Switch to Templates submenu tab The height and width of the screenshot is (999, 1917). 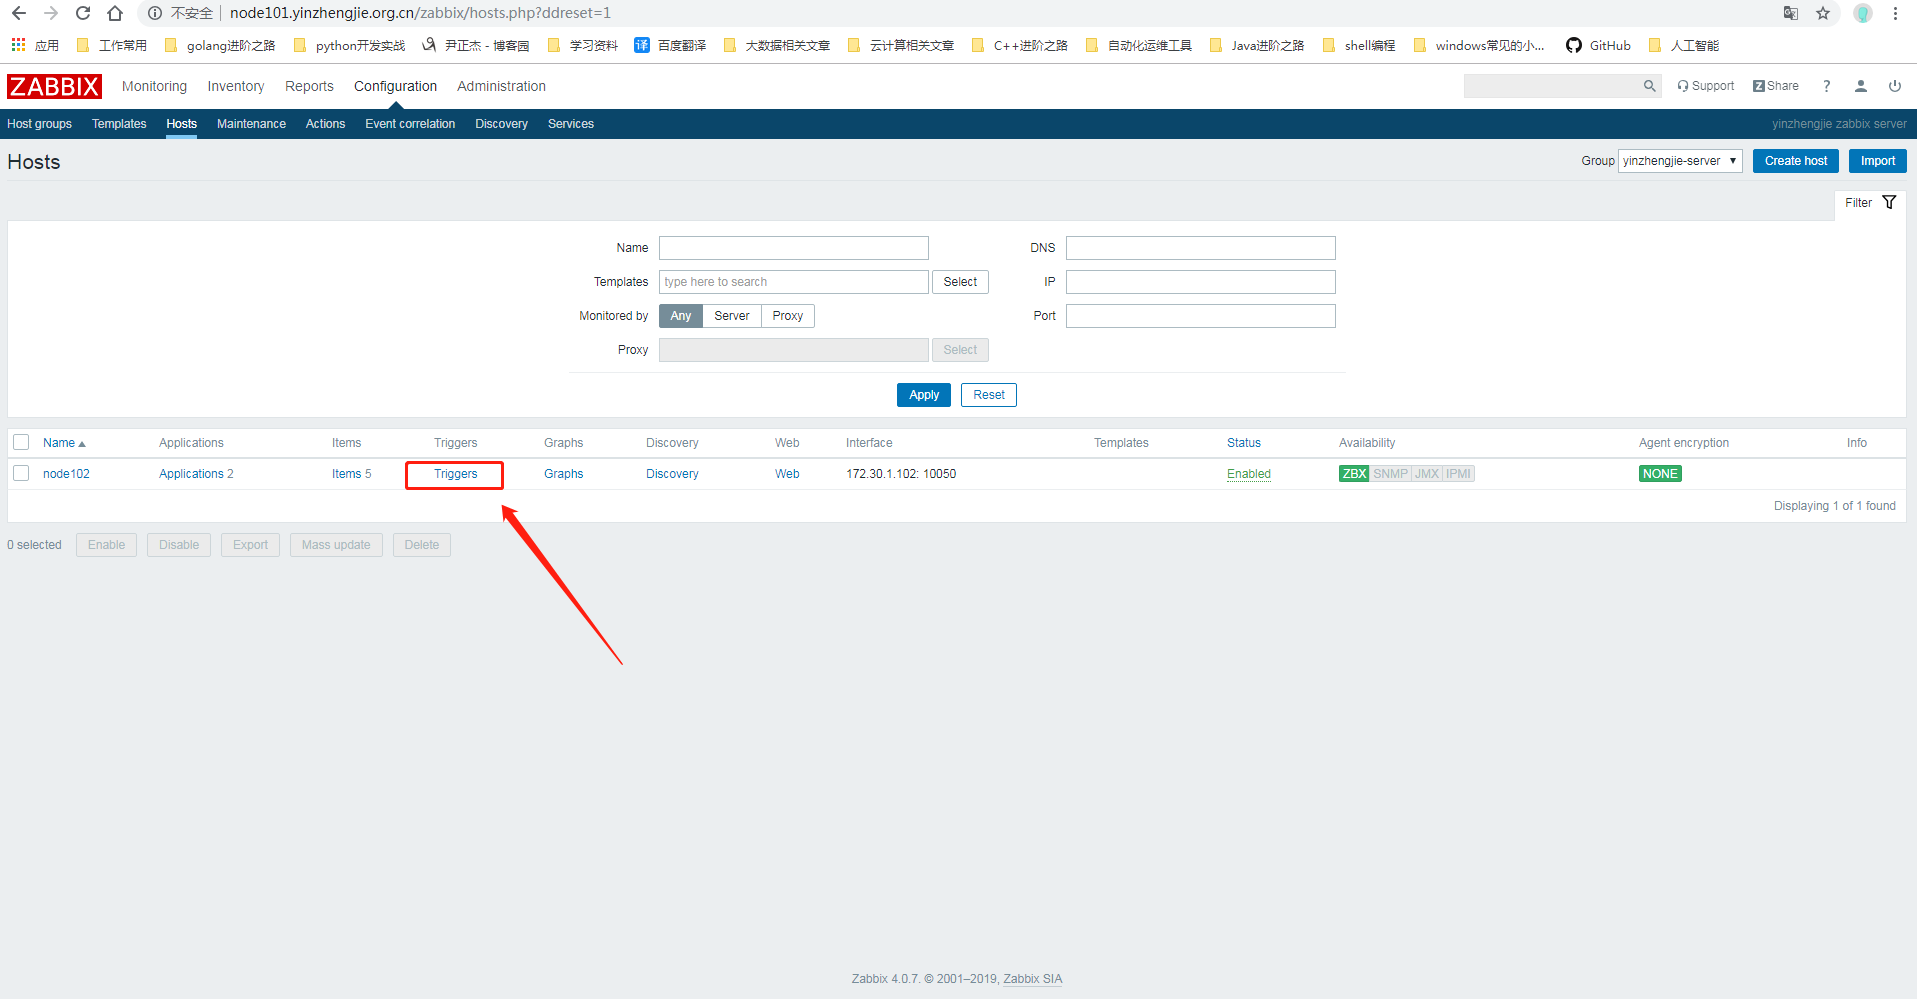click(x=119, y=124)
